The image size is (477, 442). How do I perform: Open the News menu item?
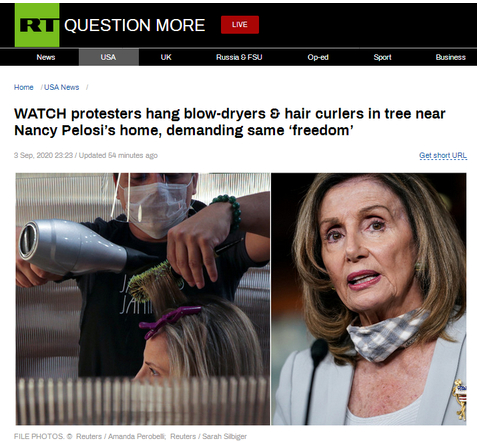pyautogui.click(x=46, y=57)
